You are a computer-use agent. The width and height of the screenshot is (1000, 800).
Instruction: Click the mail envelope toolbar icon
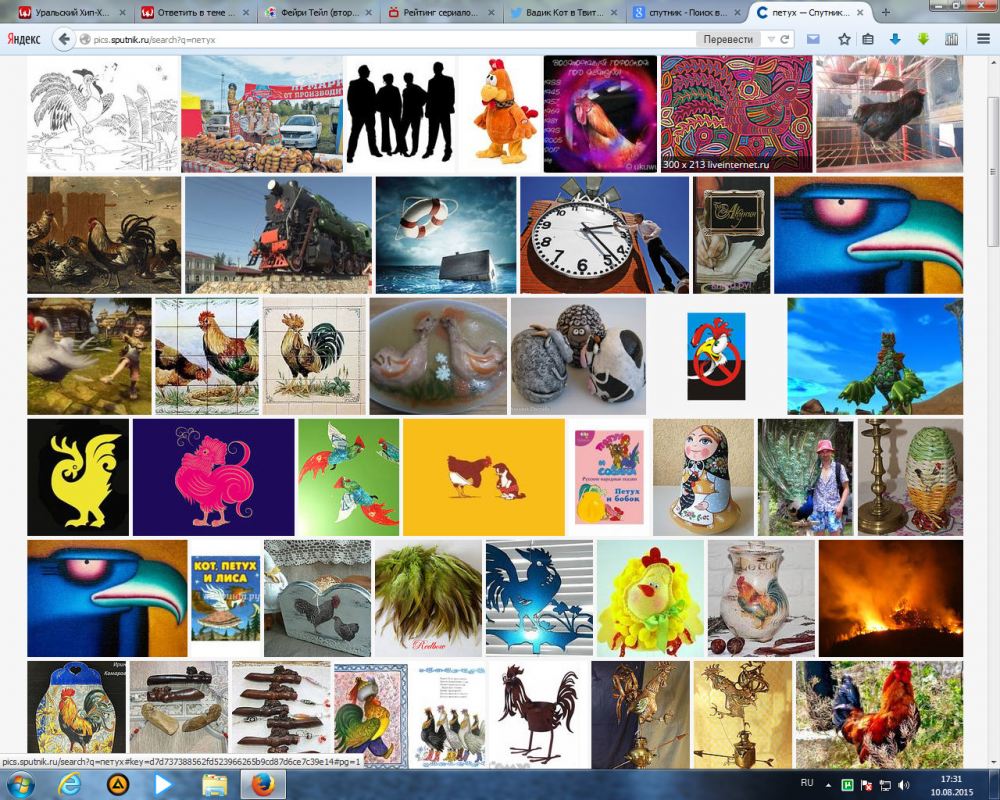click(814, 39)
